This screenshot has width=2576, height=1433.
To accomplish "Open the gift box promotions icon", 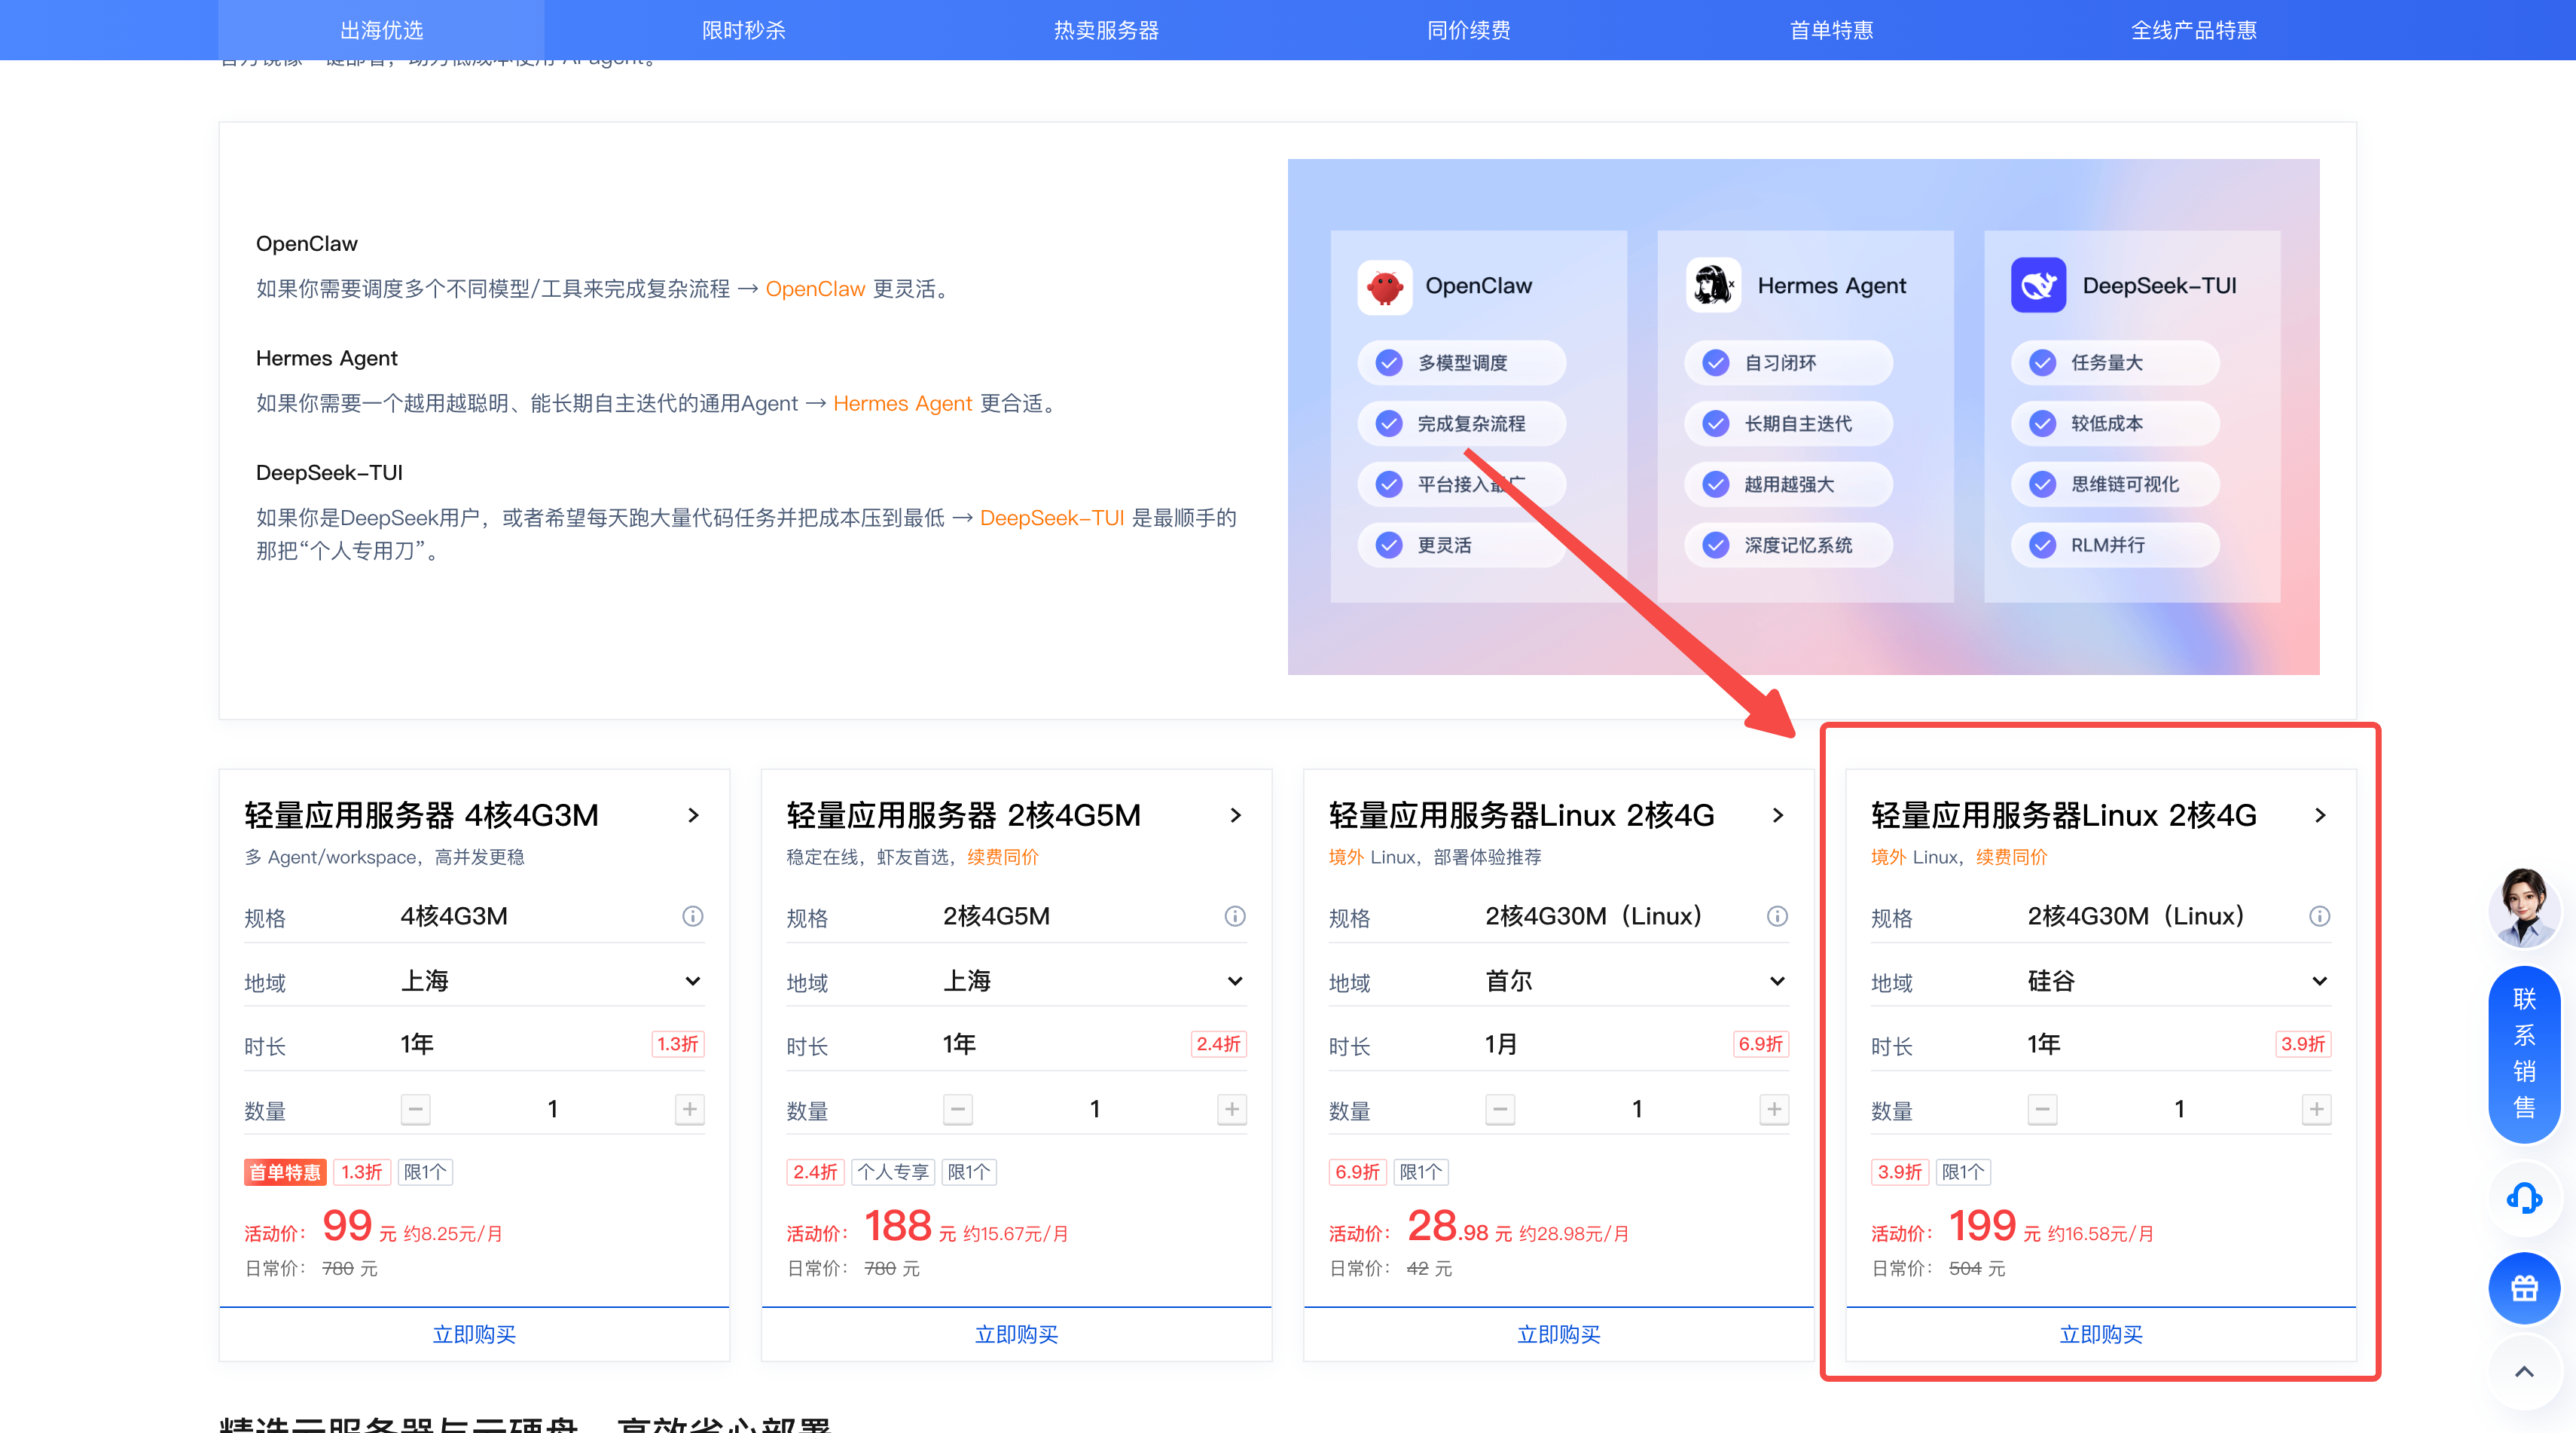I will click(x=2524, y=1288).
